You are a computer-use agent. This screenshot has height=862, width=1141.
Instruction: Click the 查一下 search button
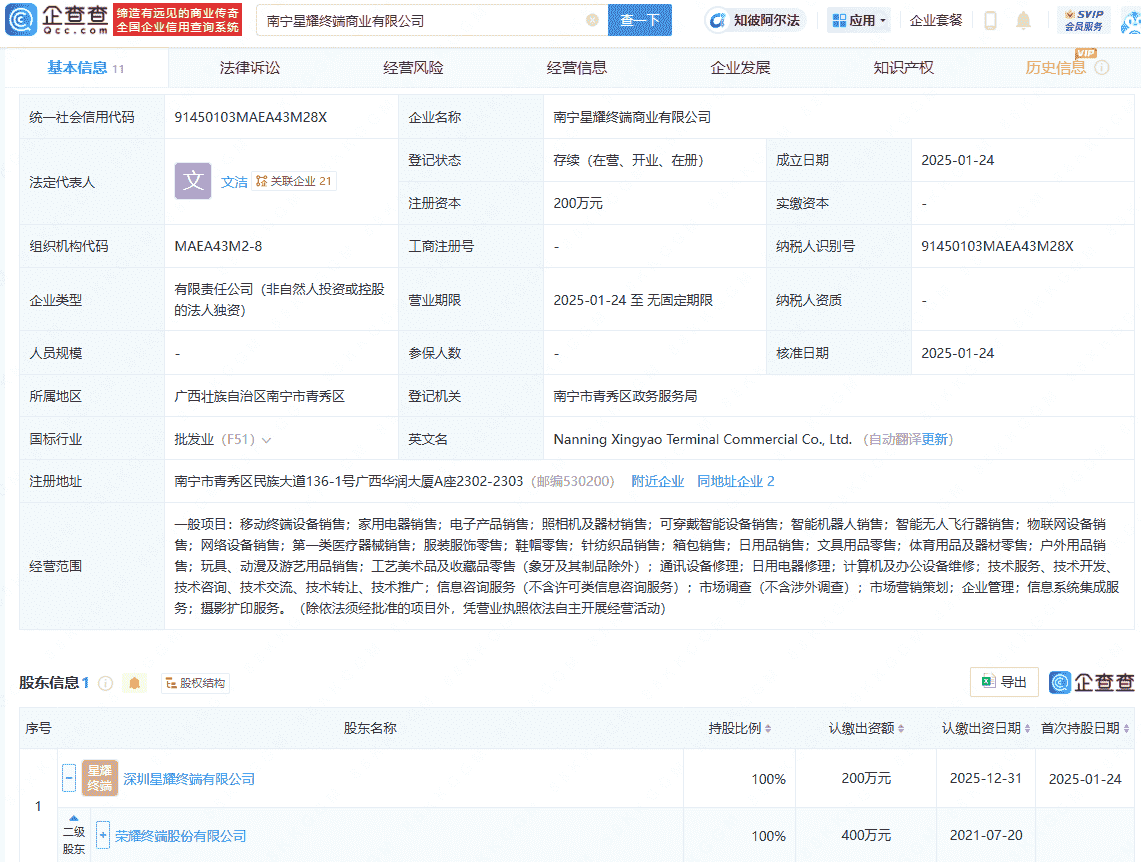[639, 19]
